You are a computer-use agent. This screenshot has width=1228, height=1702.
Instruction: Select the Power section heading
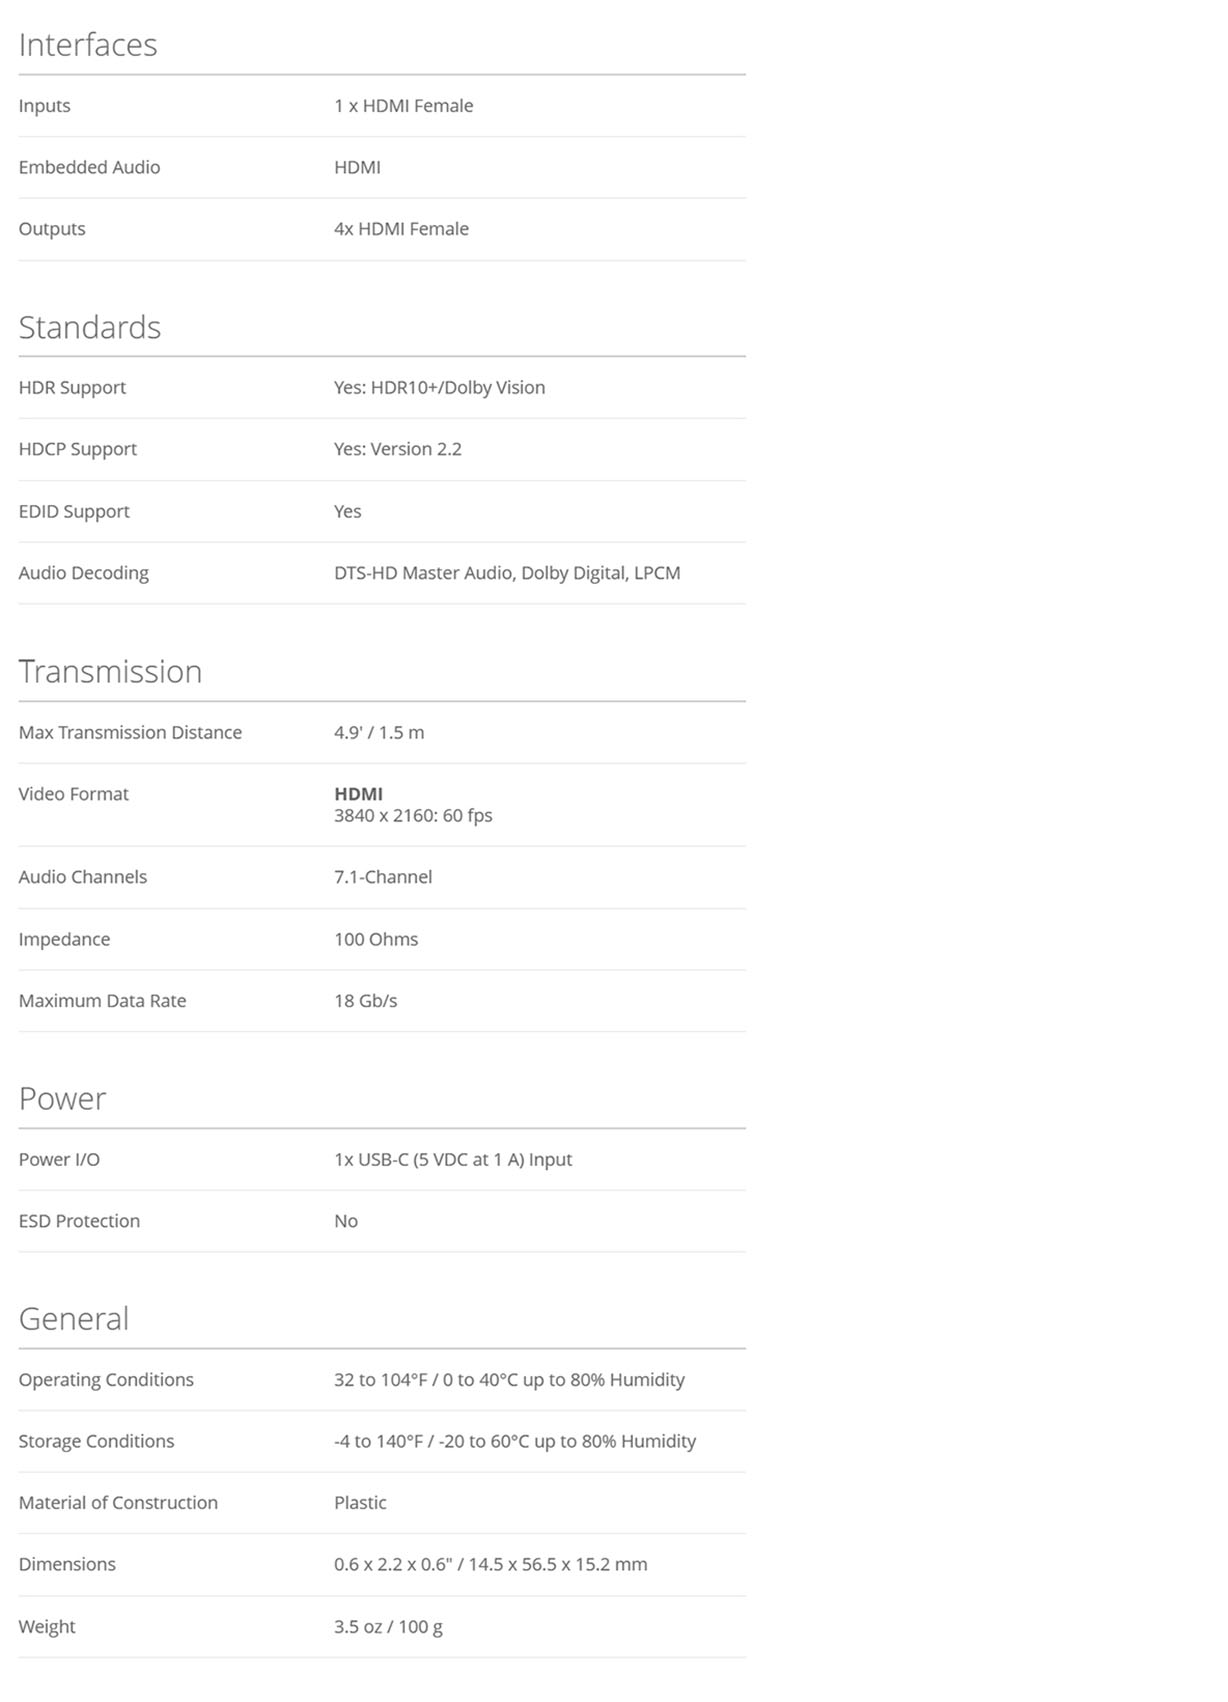pyautogui.click(x=62, y=1099)
